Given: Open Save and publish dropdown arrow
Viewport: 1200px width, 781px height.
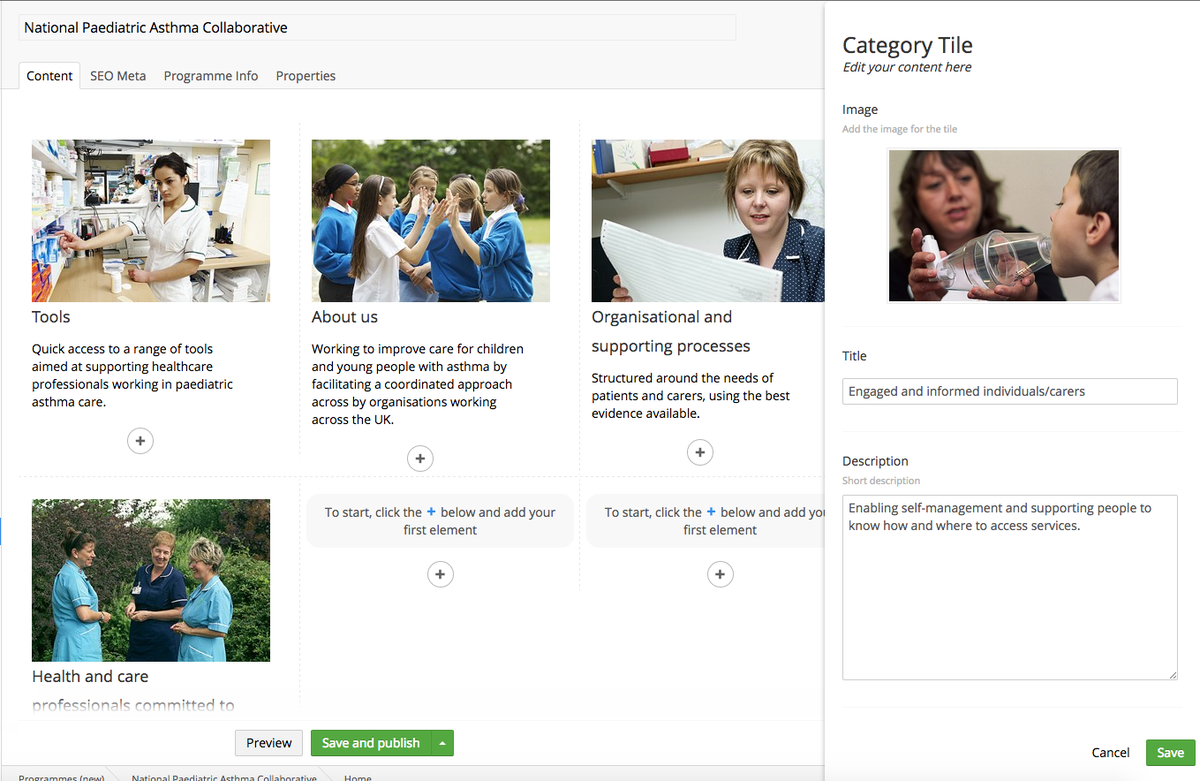Looking at the screenshot, I should pyautogui.click(x=442, y=743).
